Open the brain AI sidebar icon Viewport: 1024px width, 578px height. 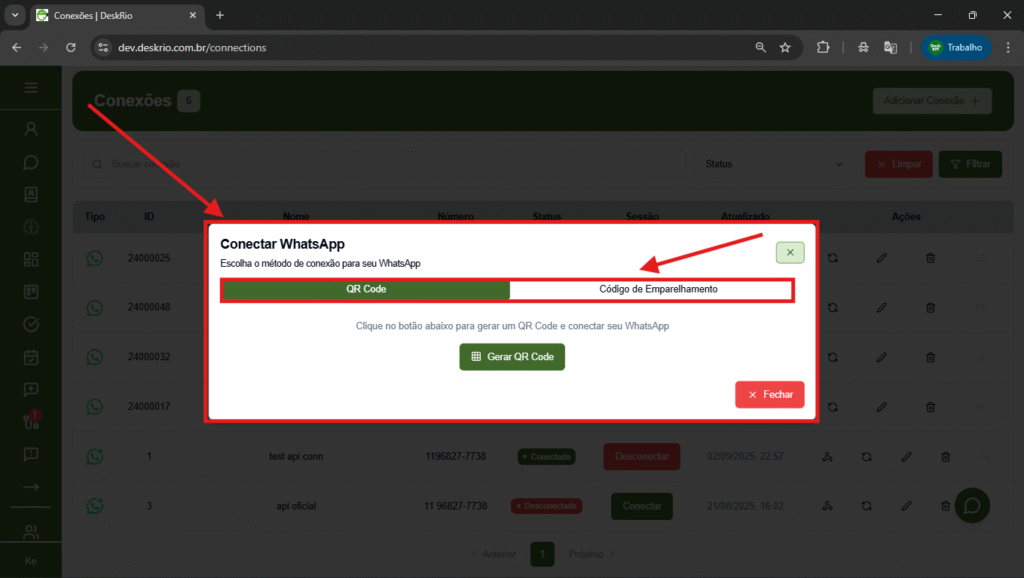(x=31, y=227)
